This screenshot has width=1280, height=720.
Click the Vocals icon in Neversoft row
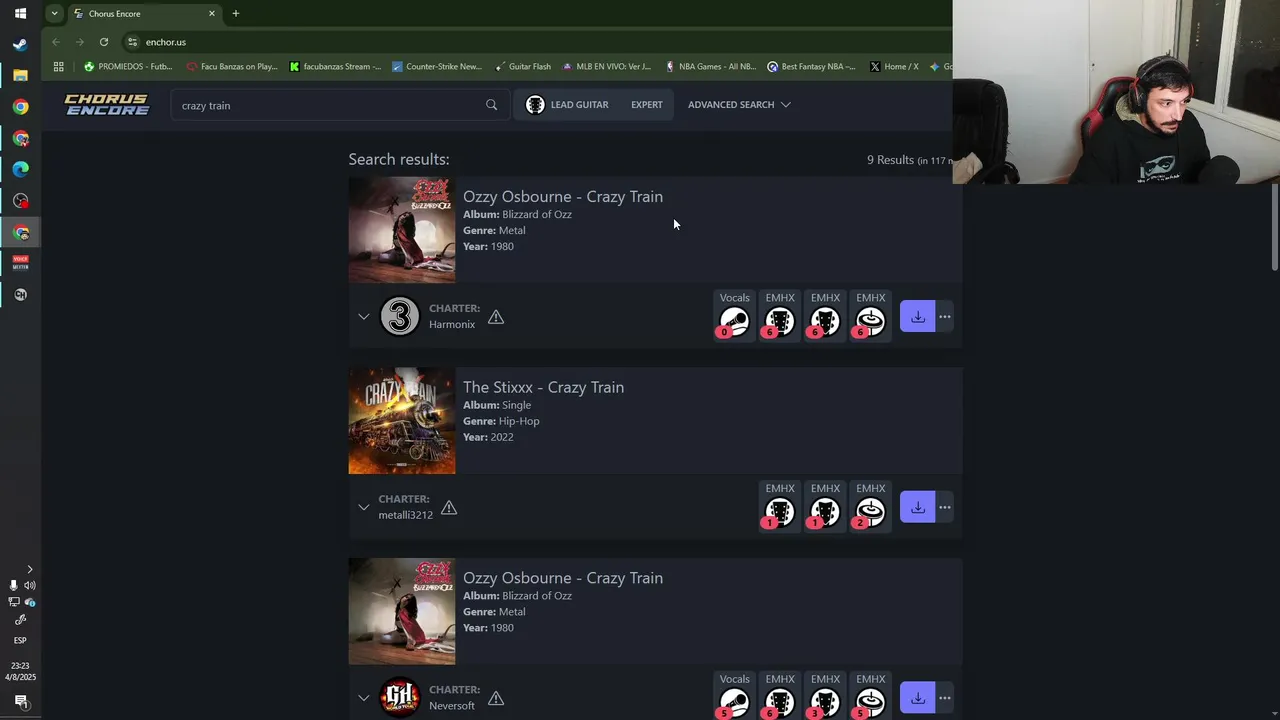(734, 703)
